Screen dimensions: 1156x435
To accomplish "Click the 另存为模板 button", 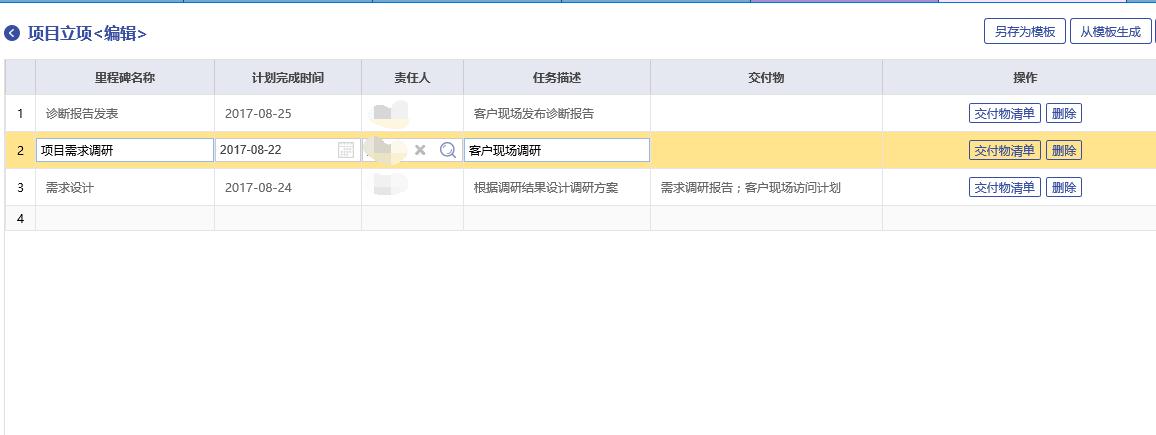I will coord(1024,31).
